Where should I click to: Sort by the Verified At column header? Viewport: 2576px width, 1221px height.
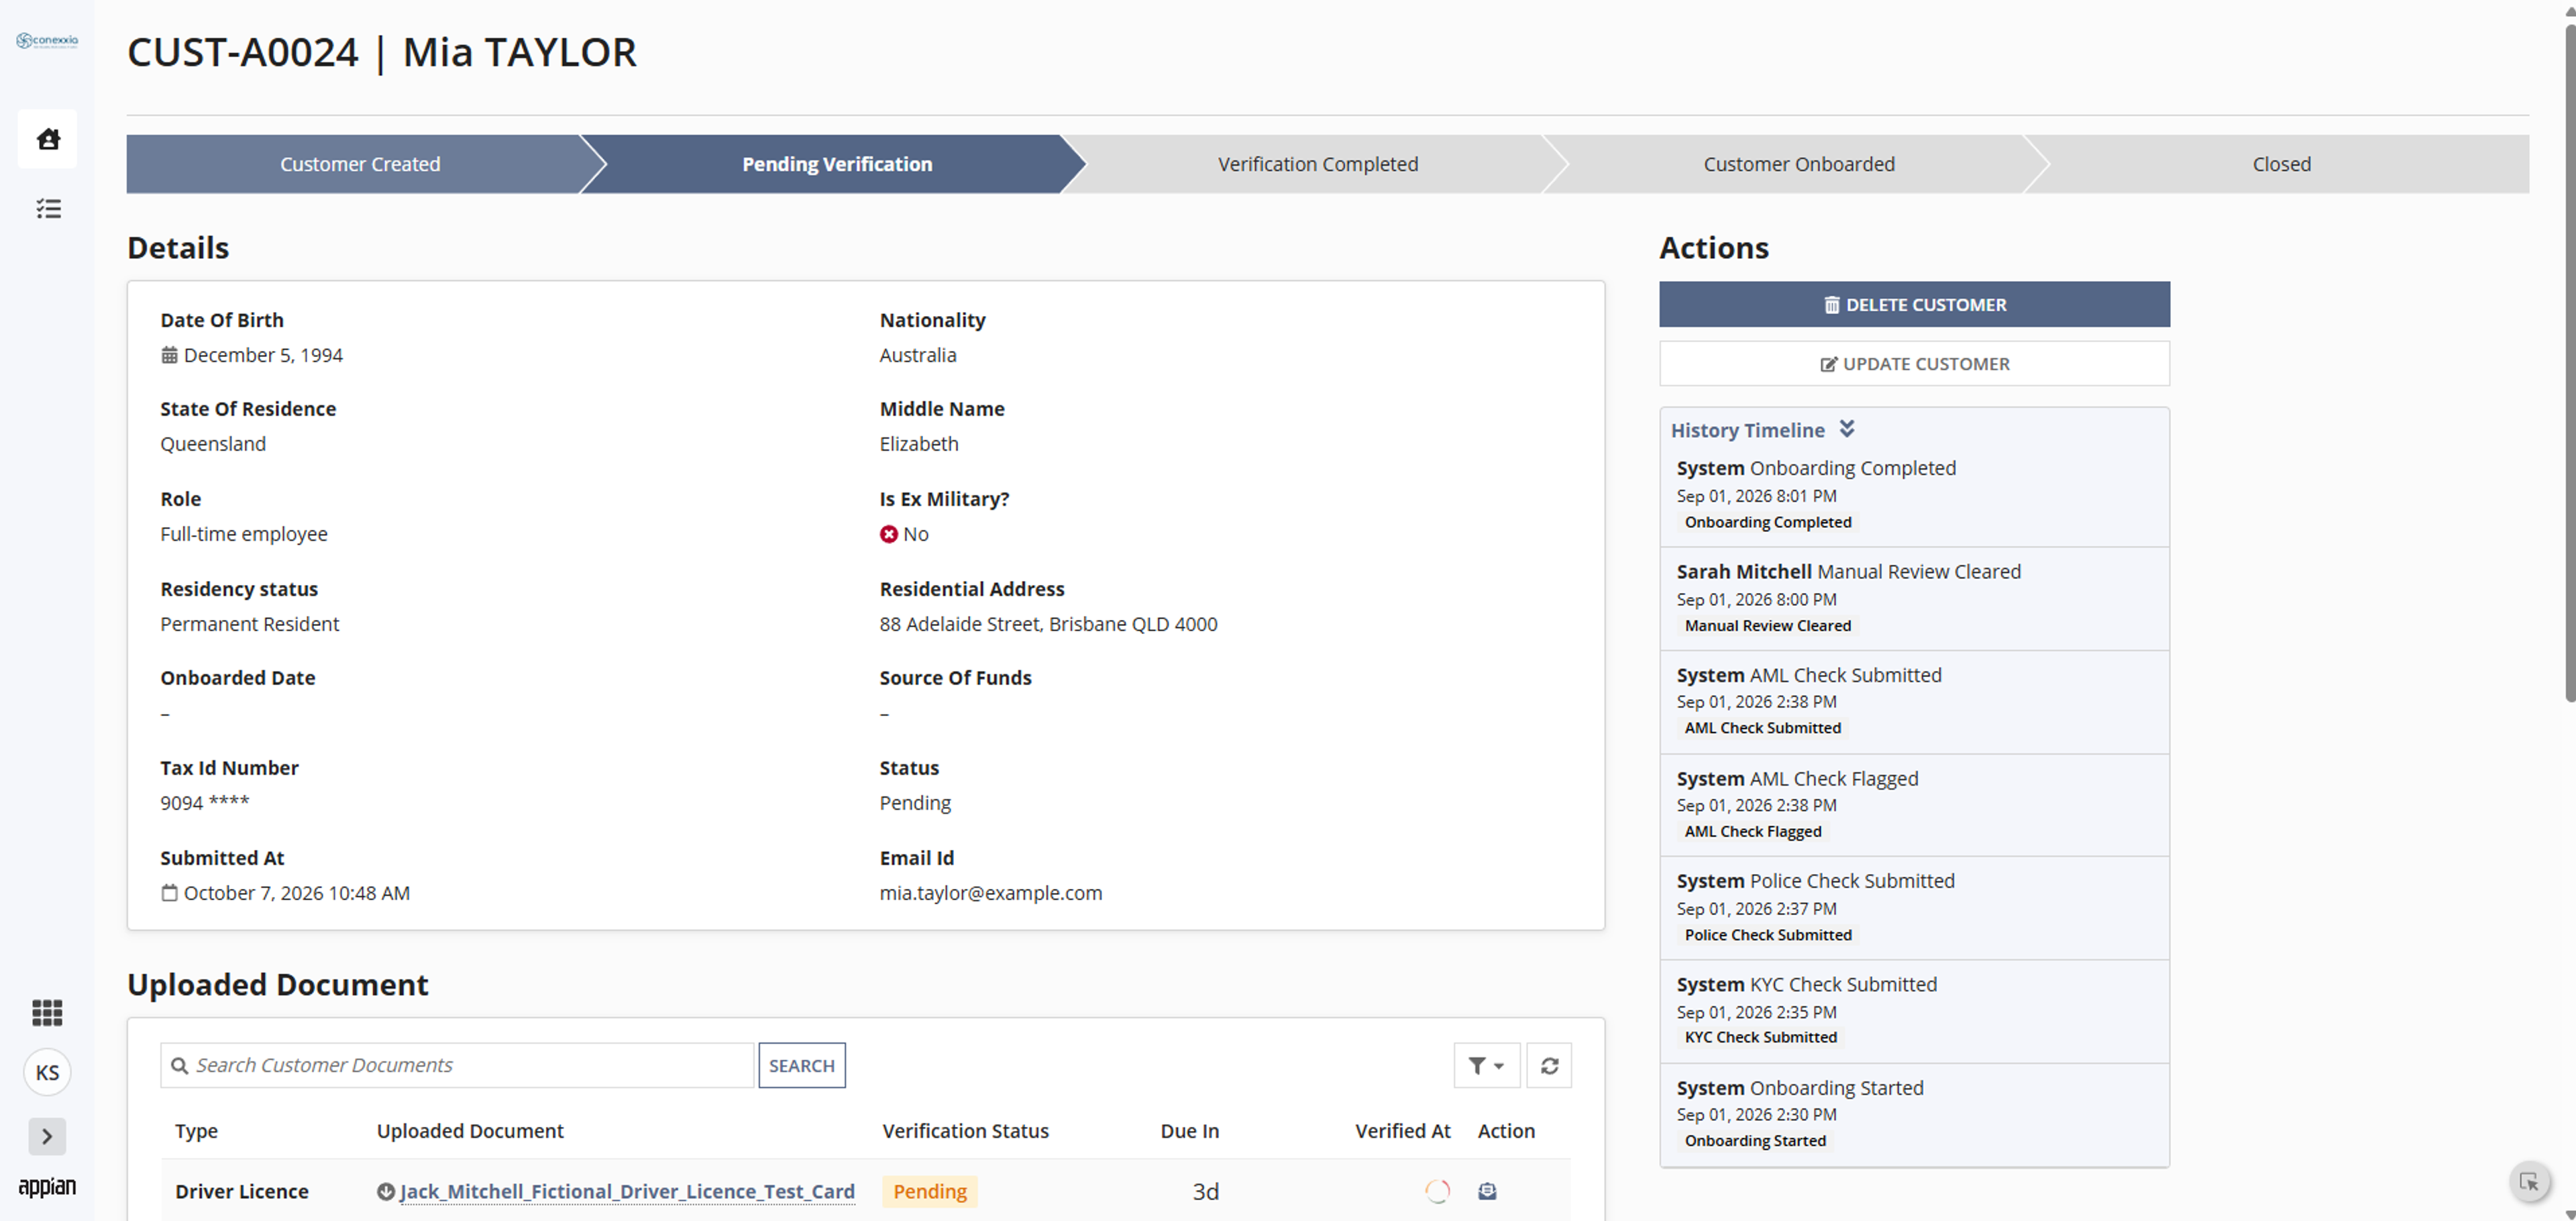(1402, 1130)
